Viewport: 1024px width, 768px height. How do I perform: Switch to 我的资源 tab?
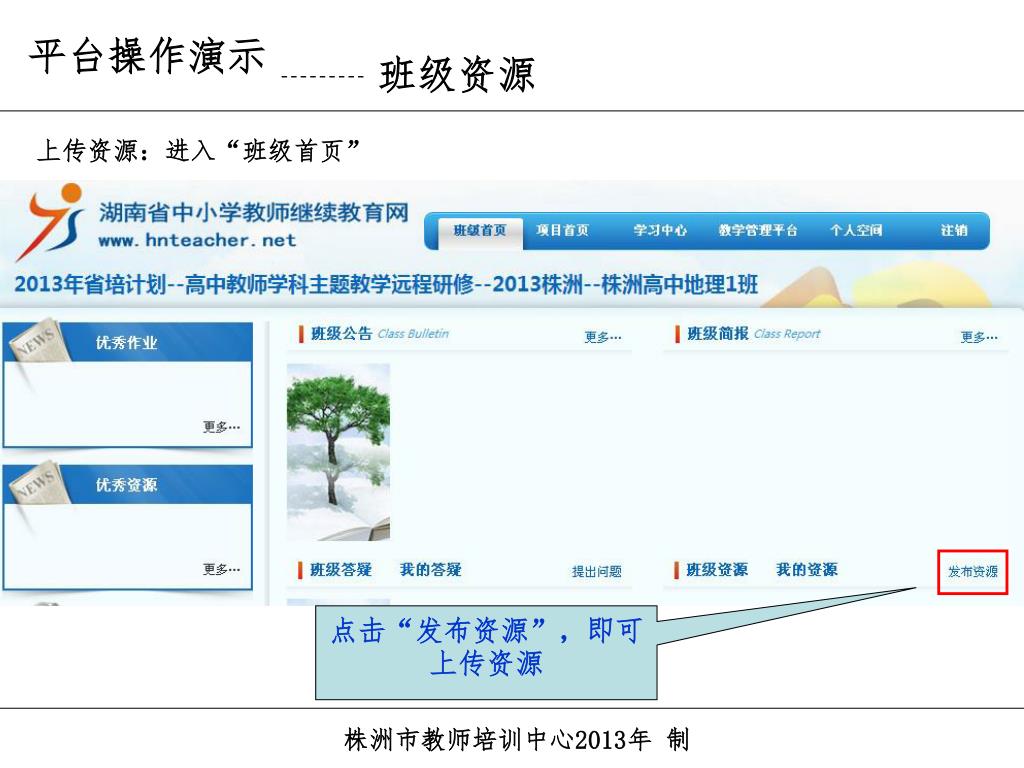(x=807, y=569)
